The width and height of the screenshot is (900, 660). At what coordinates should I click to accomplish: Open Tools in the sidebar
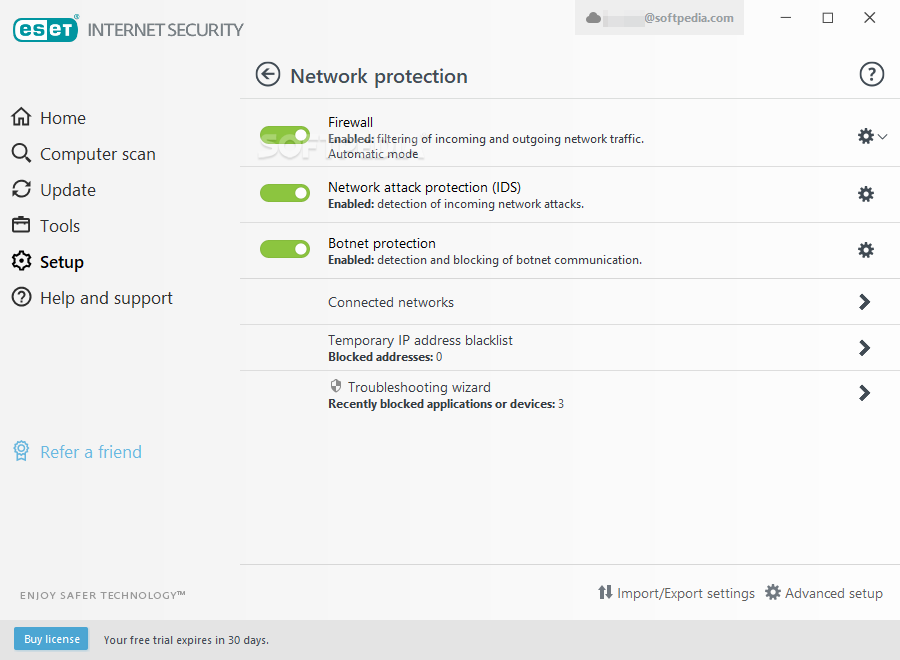pos(60,226)
